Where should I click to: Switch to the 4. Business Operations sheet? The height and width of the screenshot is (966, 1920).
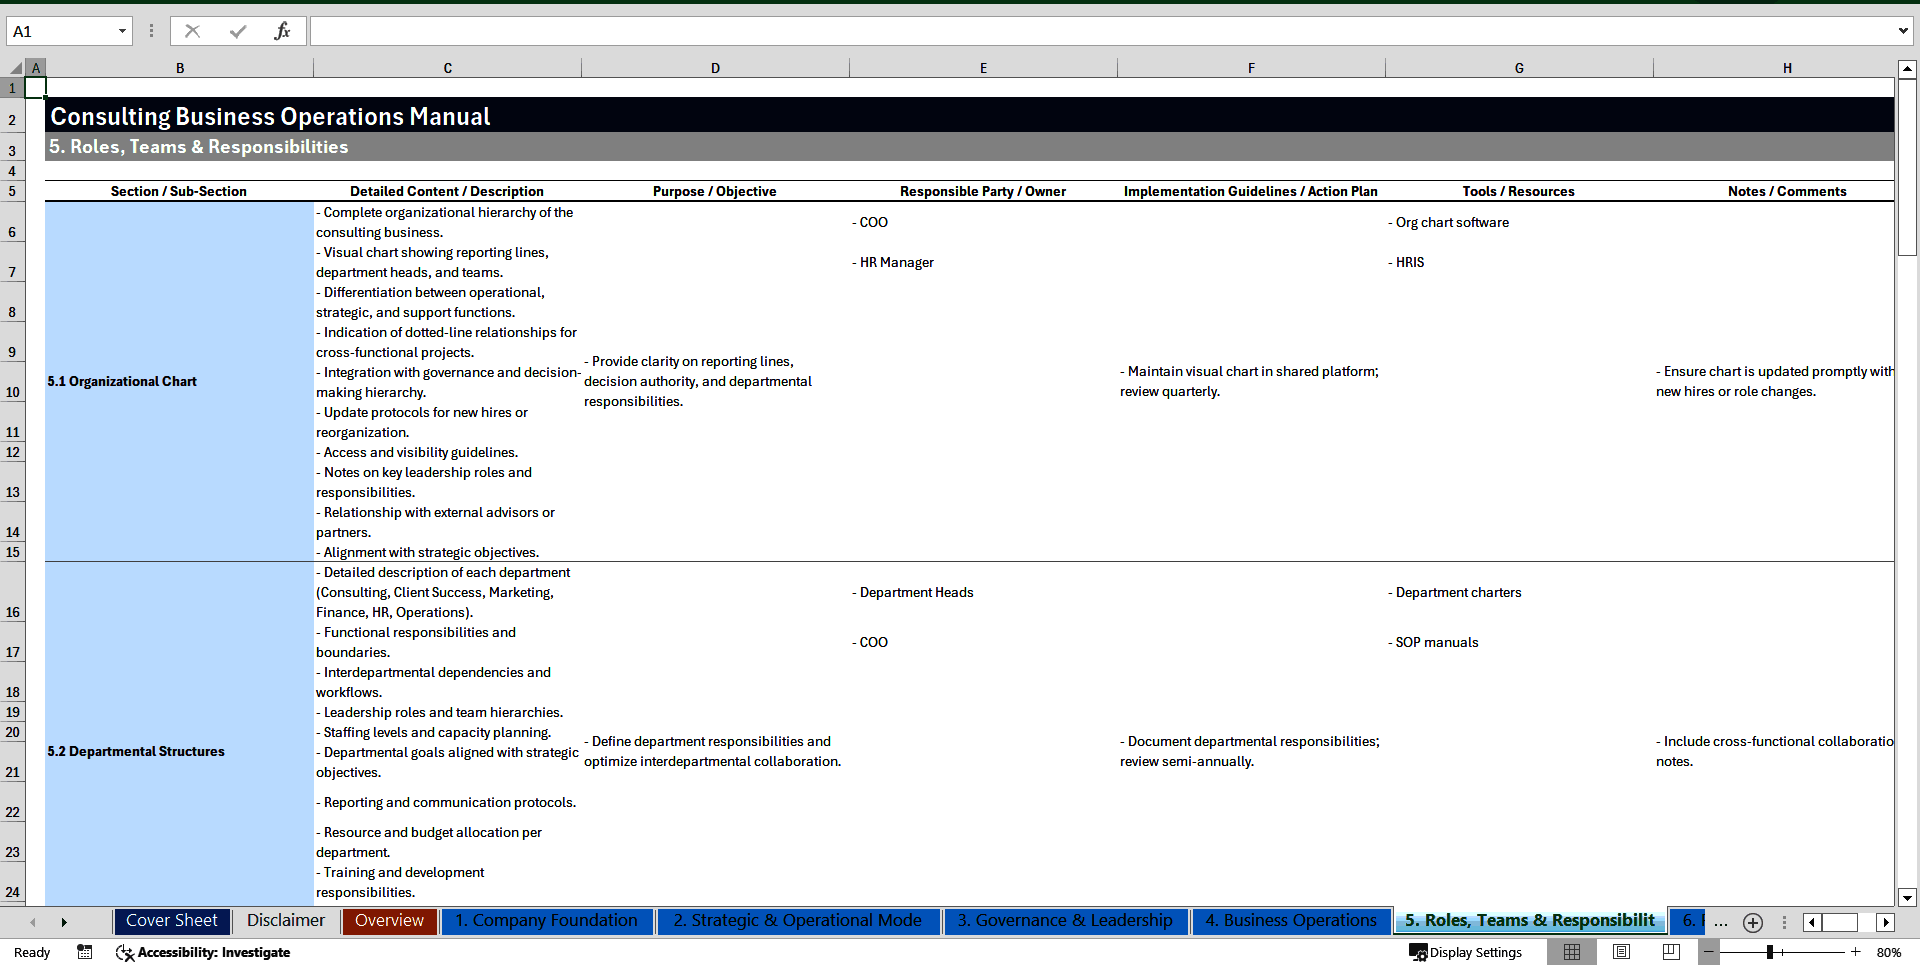coord(1290,921)
